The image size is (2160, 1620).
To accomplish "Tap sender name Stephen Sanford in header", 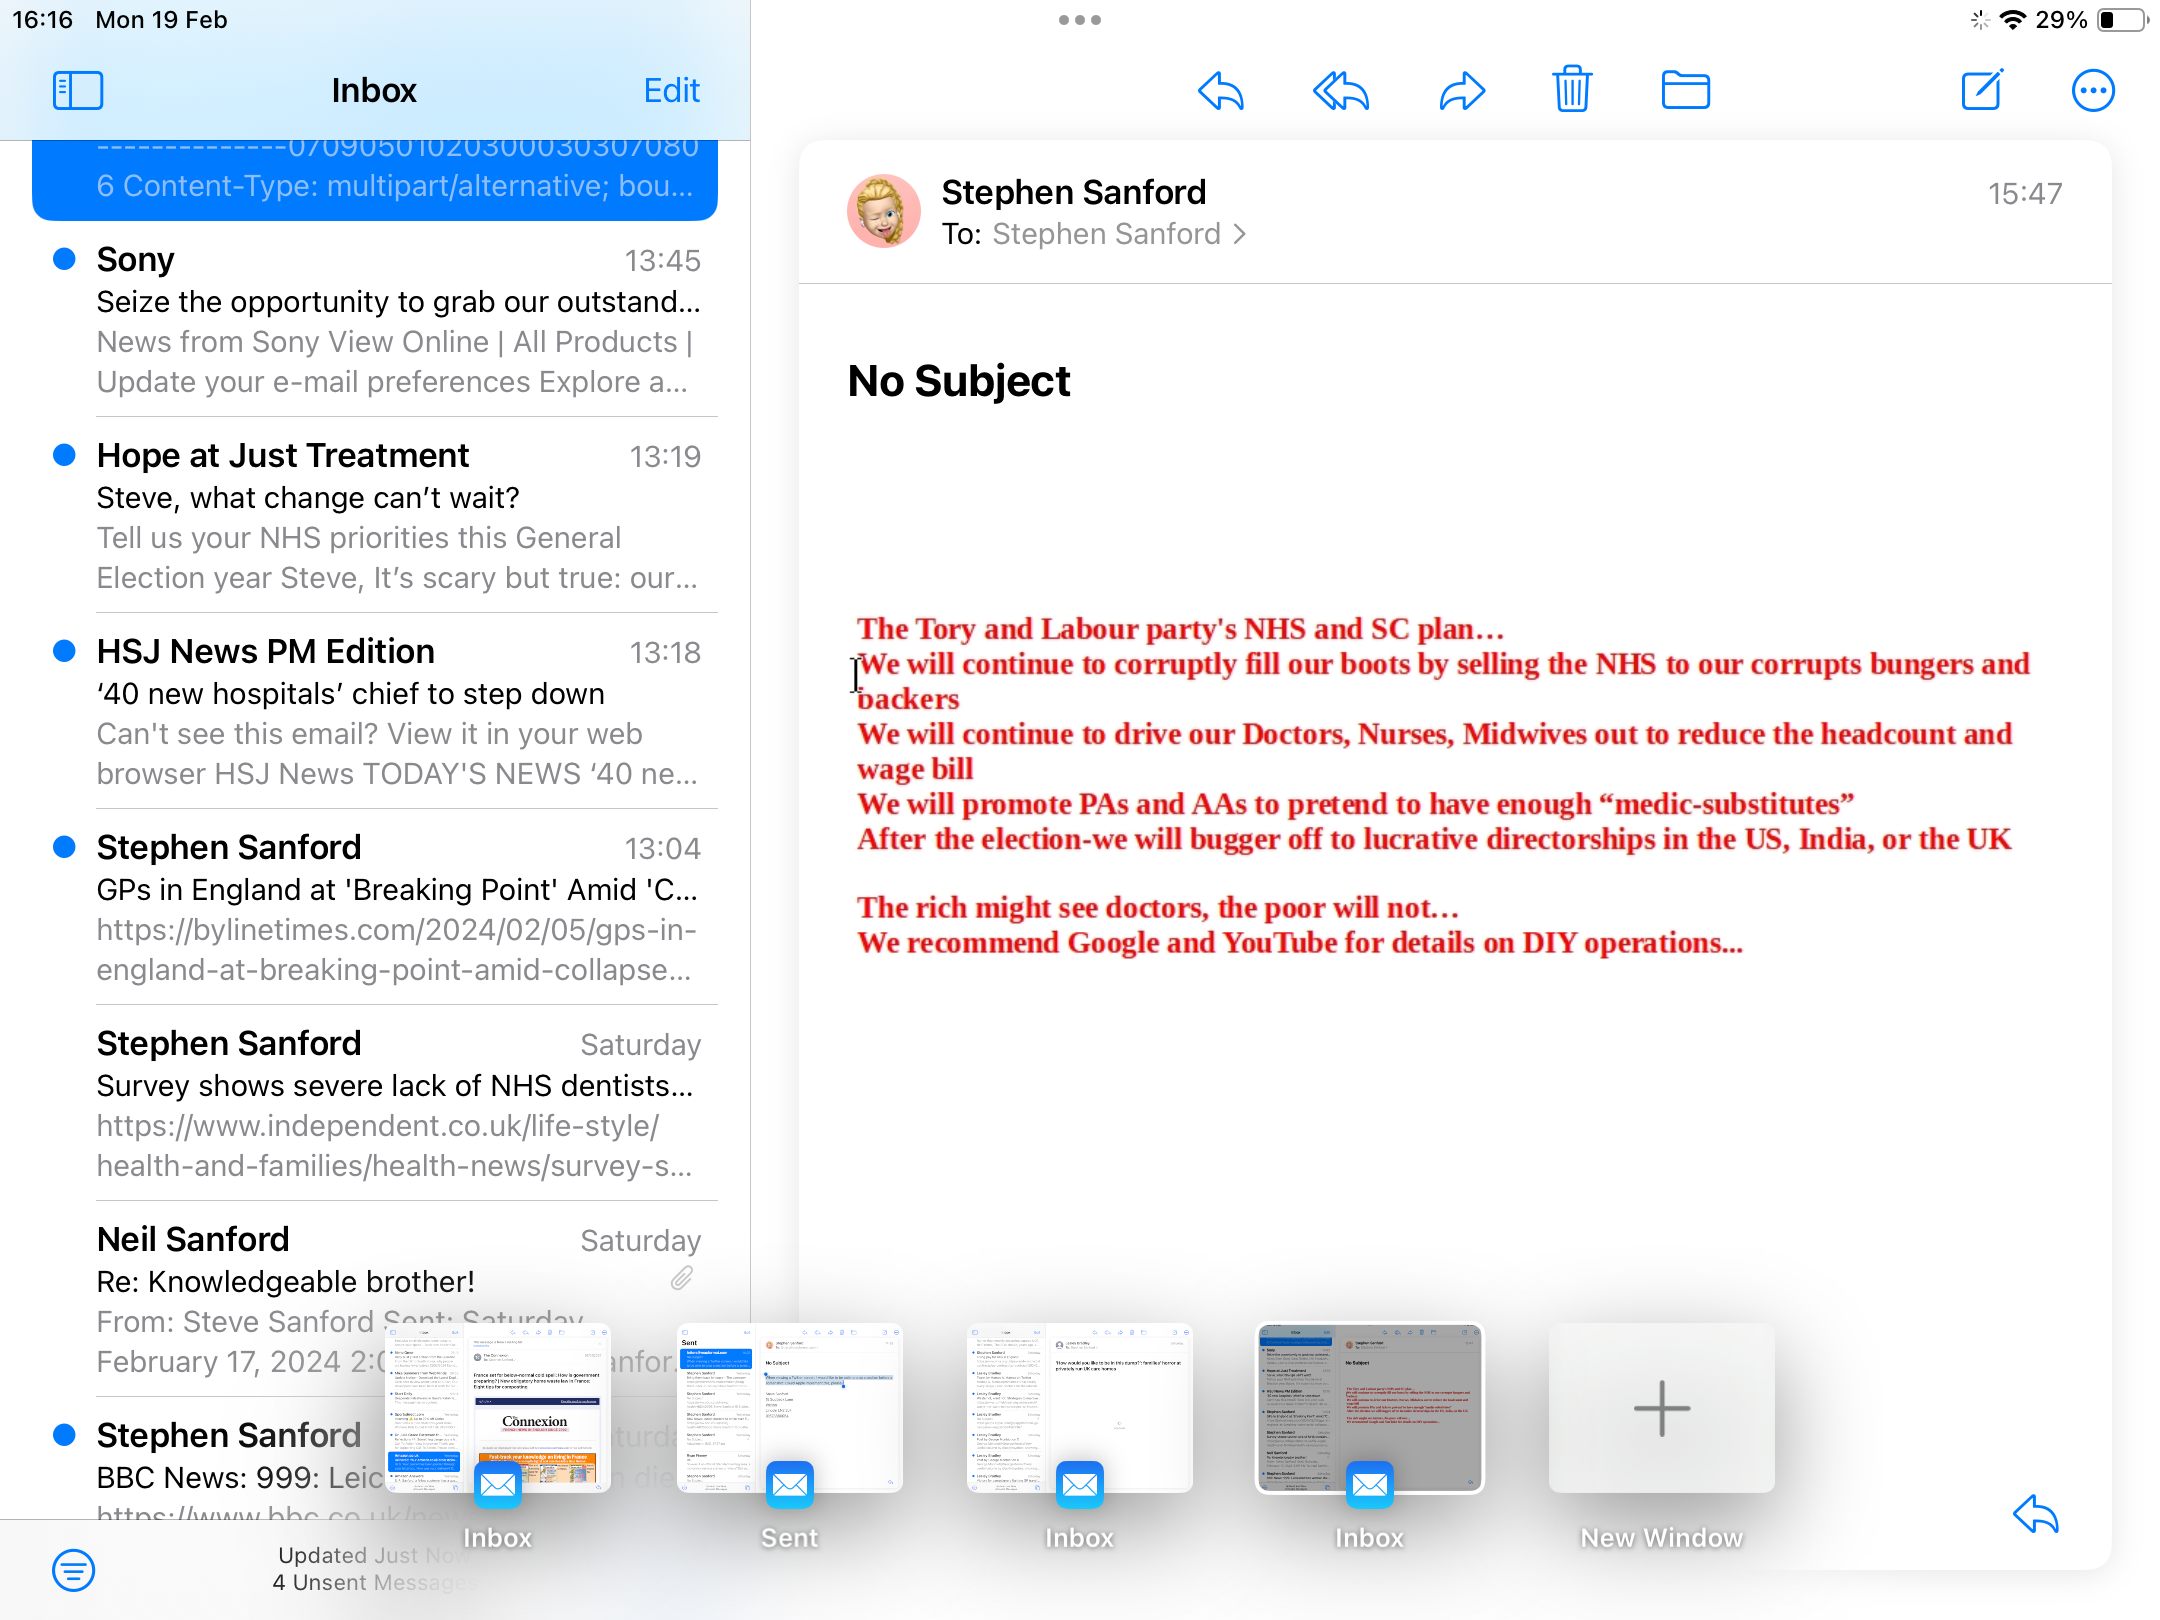I will [x=1074, y=192].
